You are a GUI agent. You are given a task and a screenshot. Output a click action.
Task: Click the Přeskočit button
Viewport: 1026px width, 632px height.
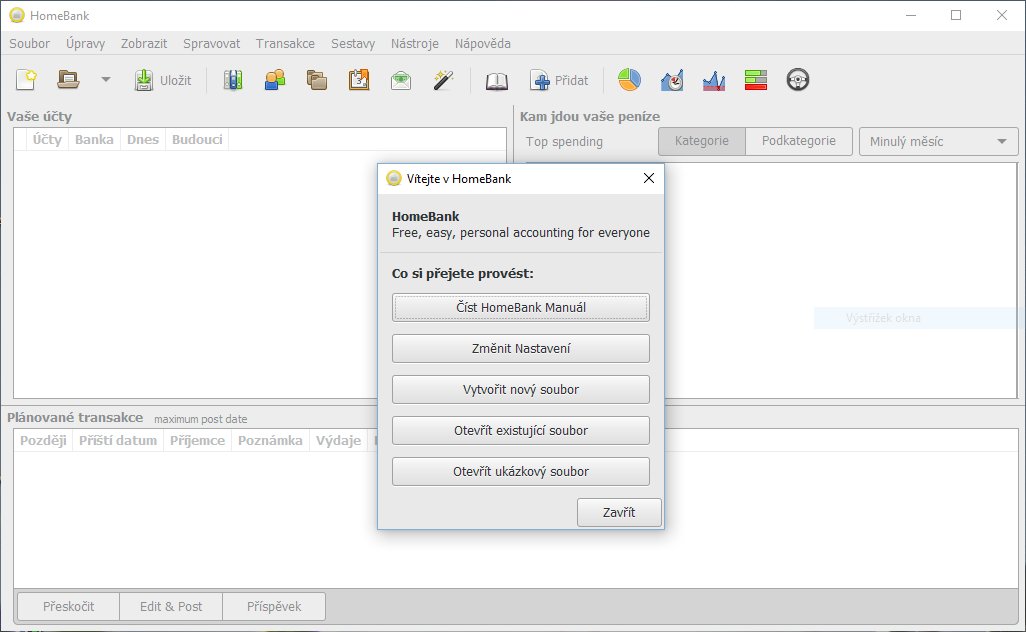69,606
